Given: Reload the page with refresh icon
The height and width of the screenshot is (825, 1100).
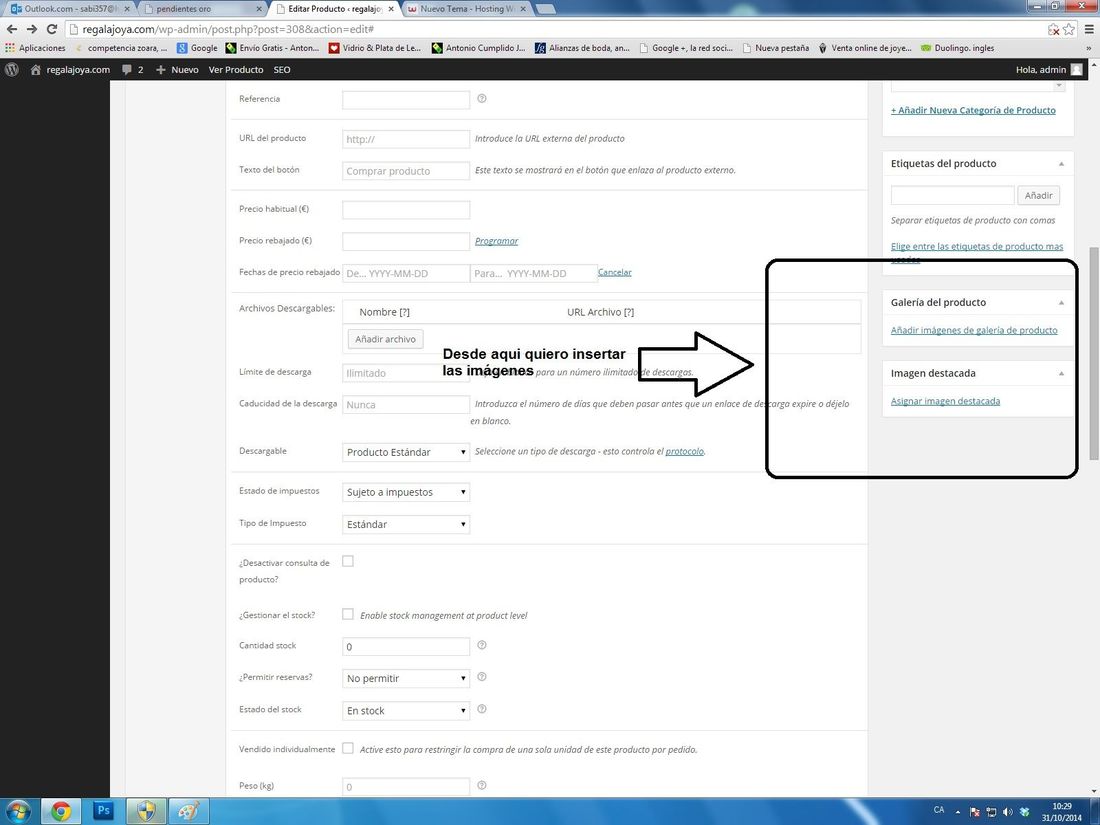Looking at the screenshot, I should coord(51,29).
